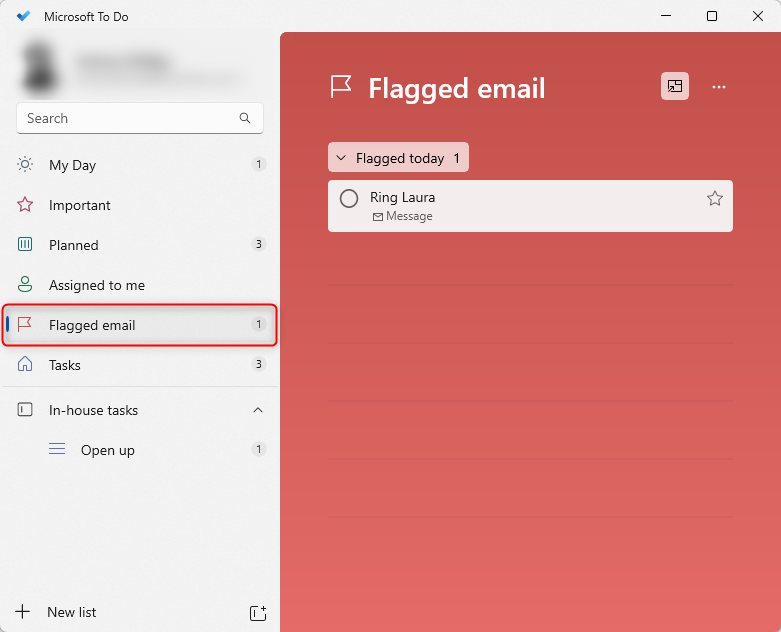The width and height of the screenshot is (781, 632).
Task: Open the Open up list
Action: [x=139, y=450]
